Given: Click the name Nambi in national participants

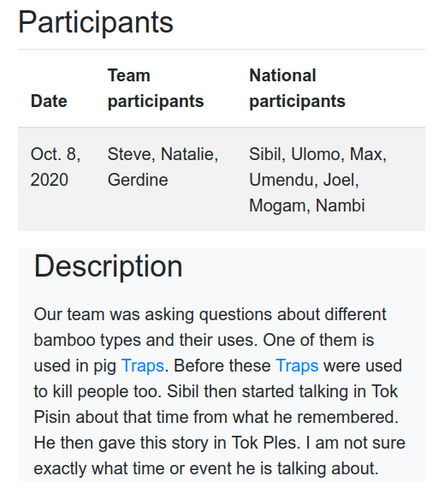Looking at the screenshot, I should coord(340,206).
